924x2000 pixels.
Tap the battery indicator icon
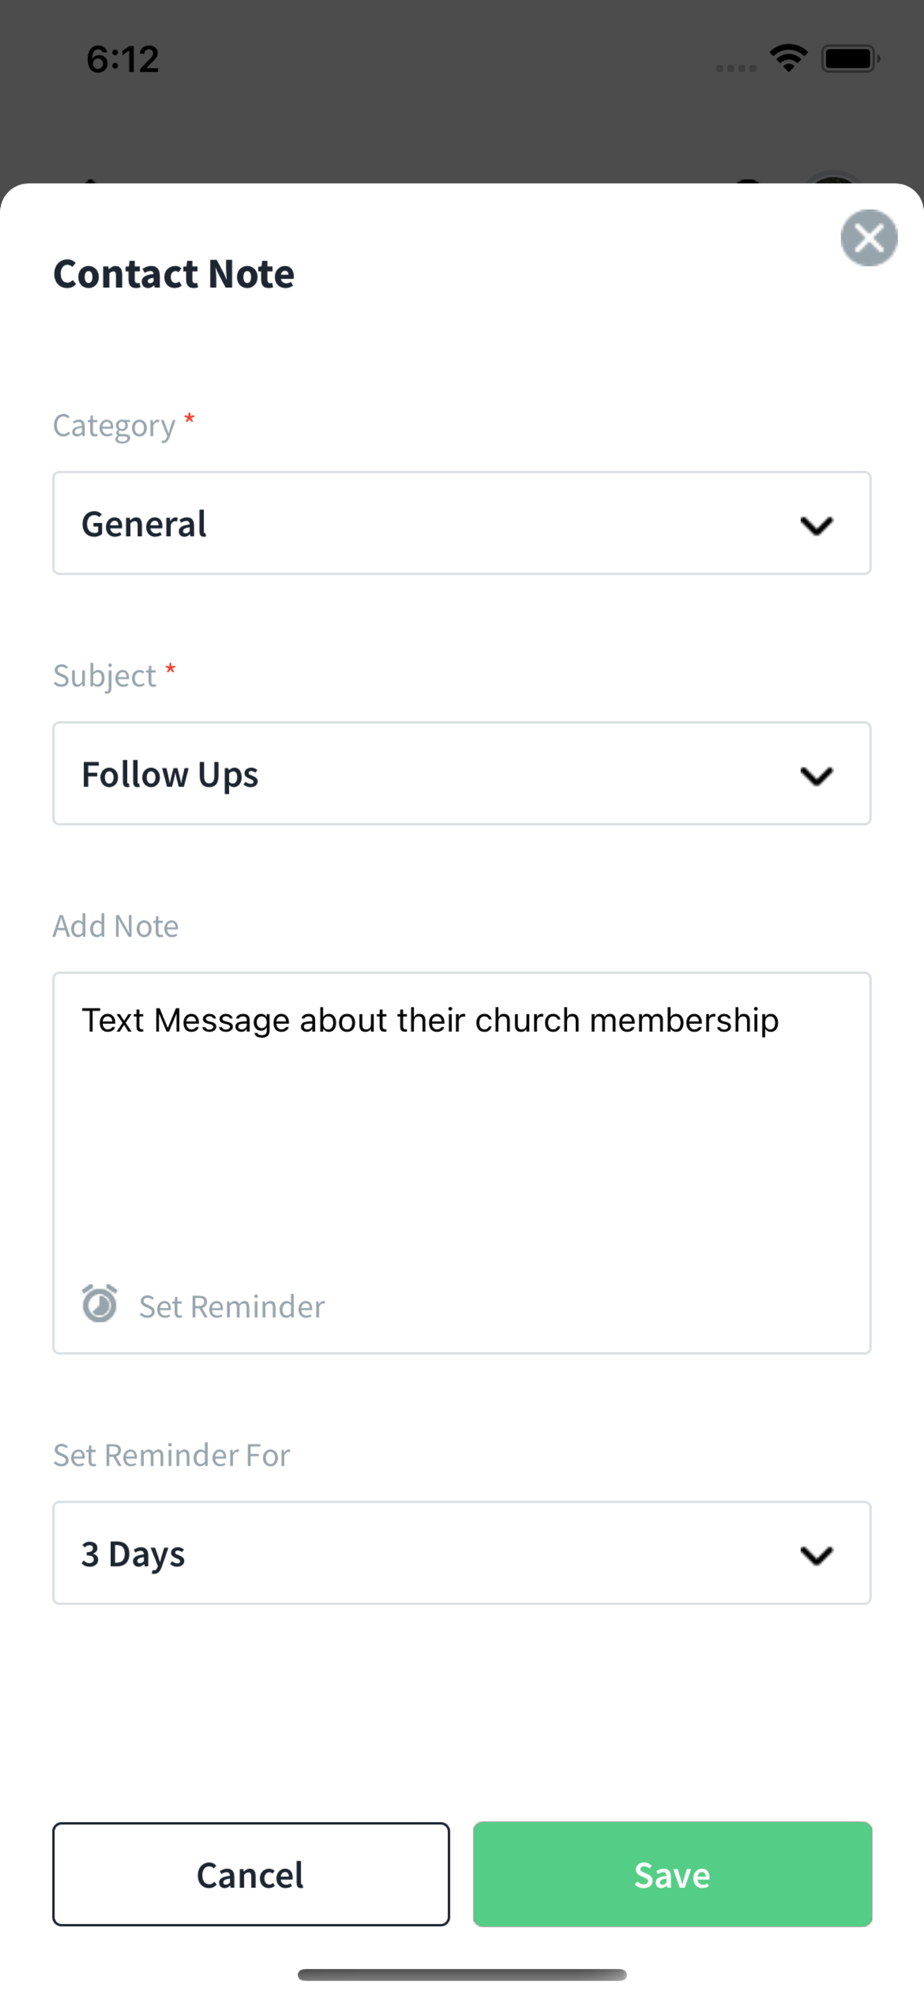[849, 59]
